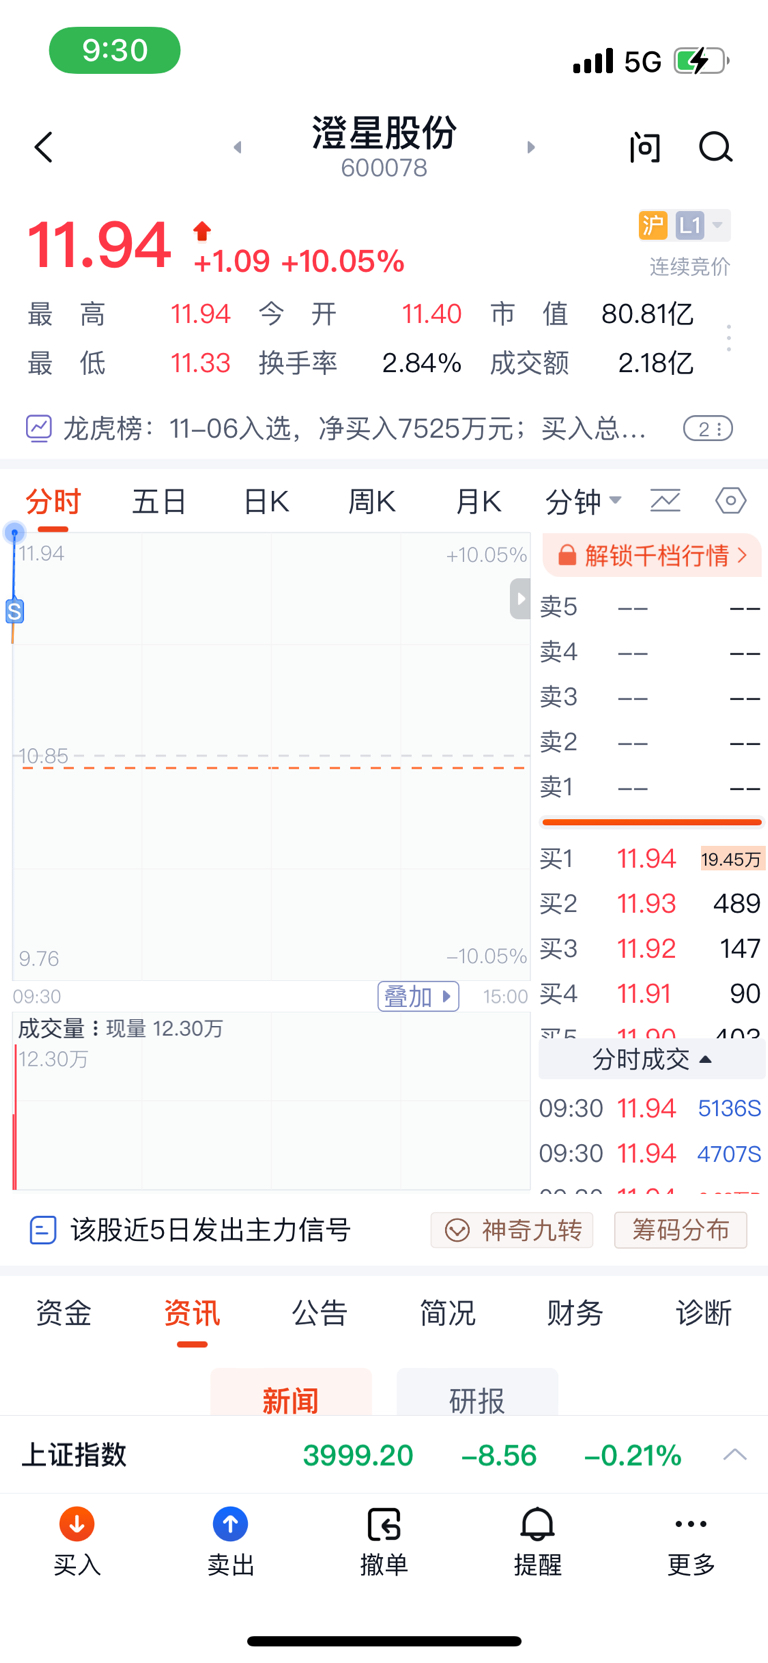
Task: Switch to 财务 tab
Action: 576,1313
